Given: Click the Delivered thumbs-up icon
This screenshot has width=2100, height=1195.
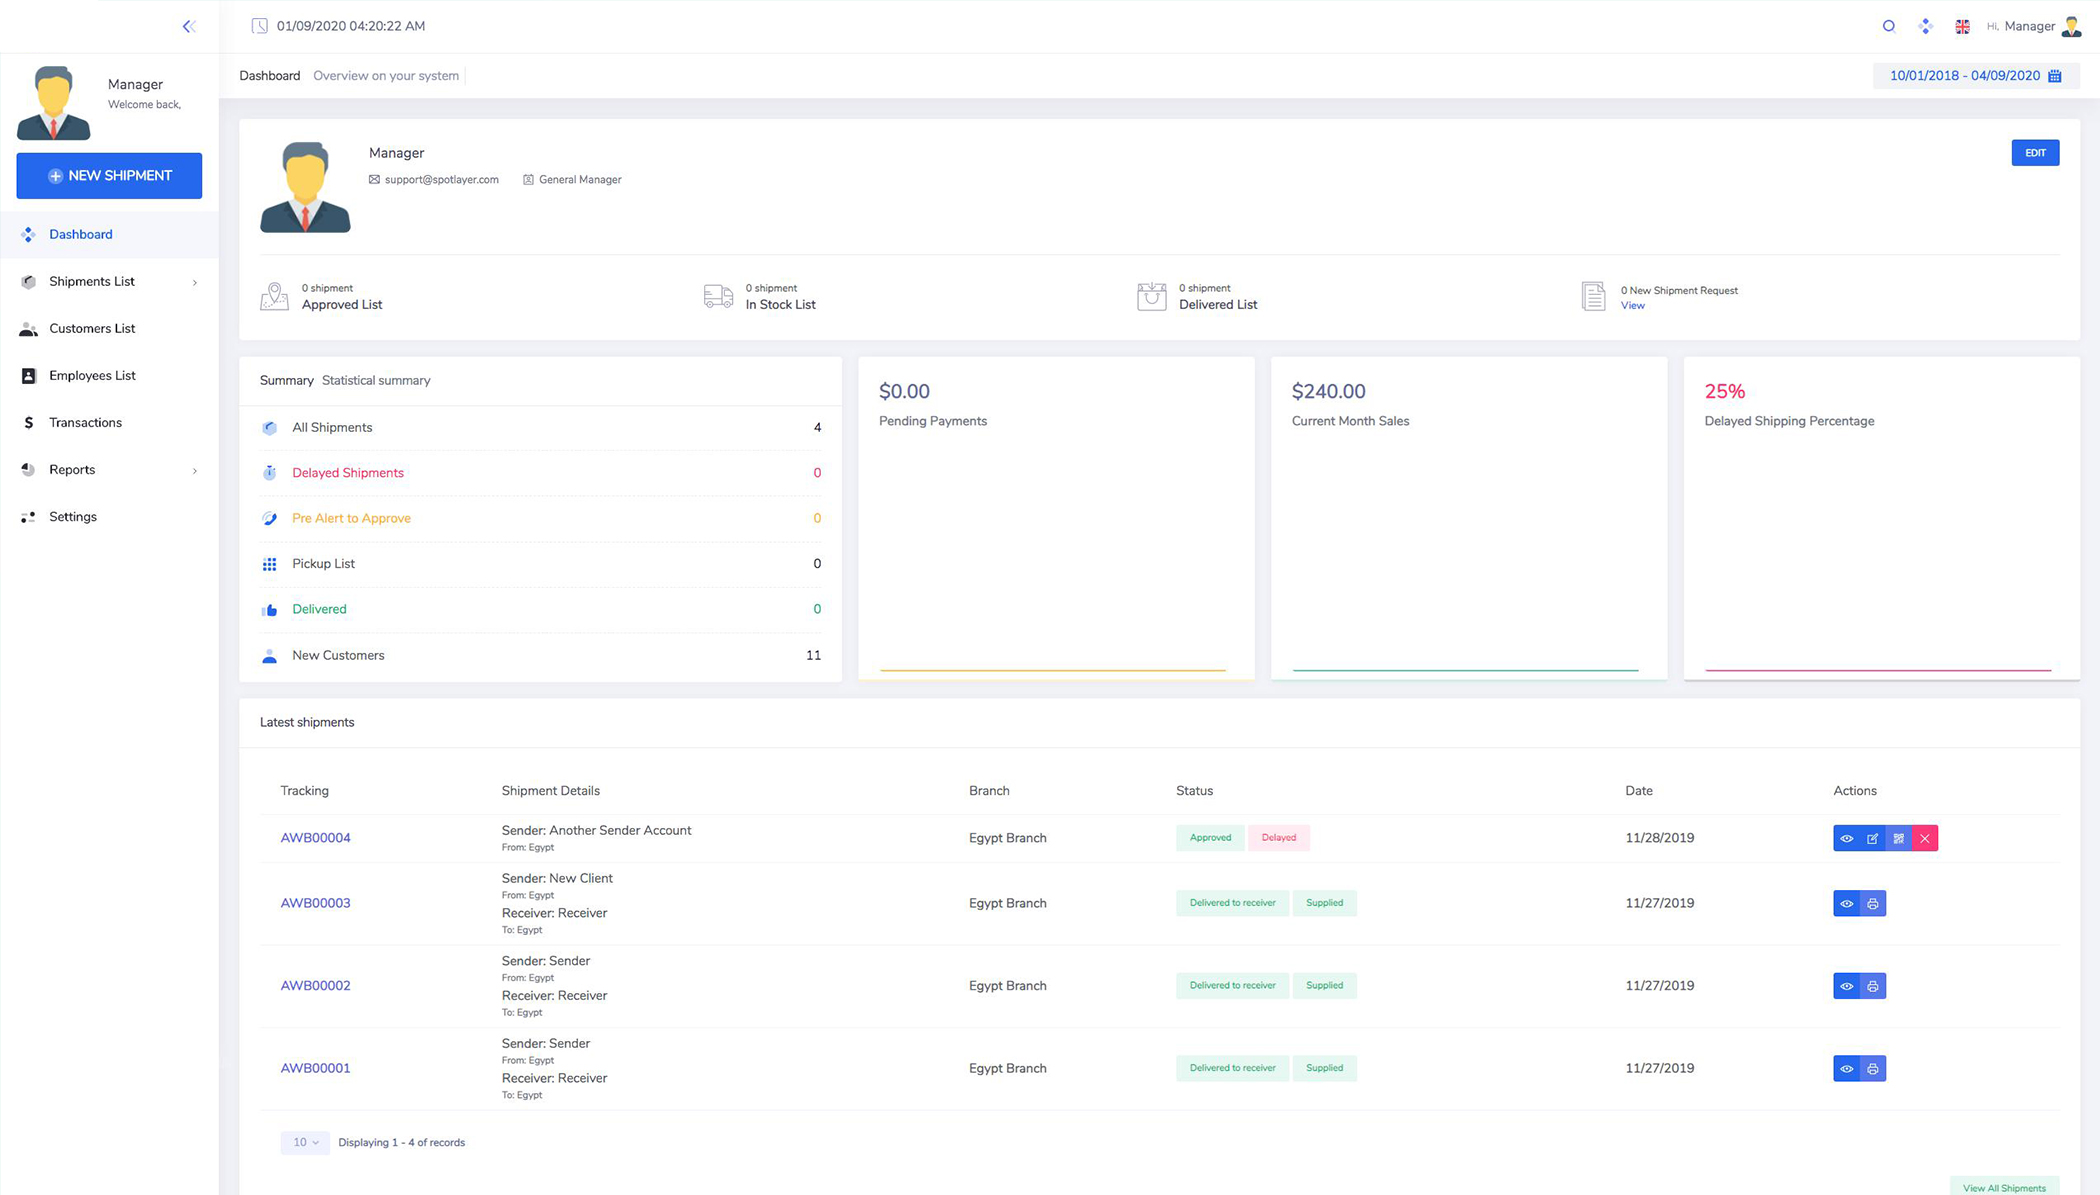Looking at the screenshot, I should (269, 610).
